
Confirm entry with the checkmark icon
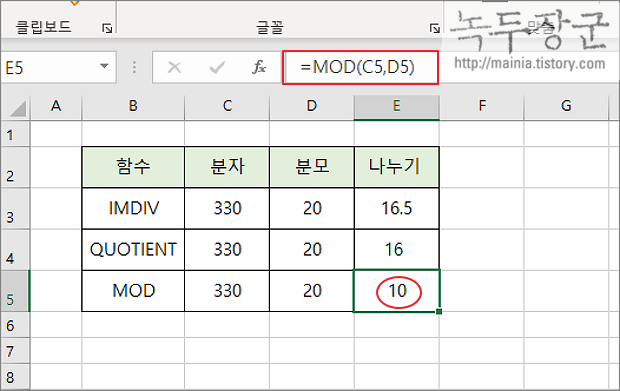[217, 68]
